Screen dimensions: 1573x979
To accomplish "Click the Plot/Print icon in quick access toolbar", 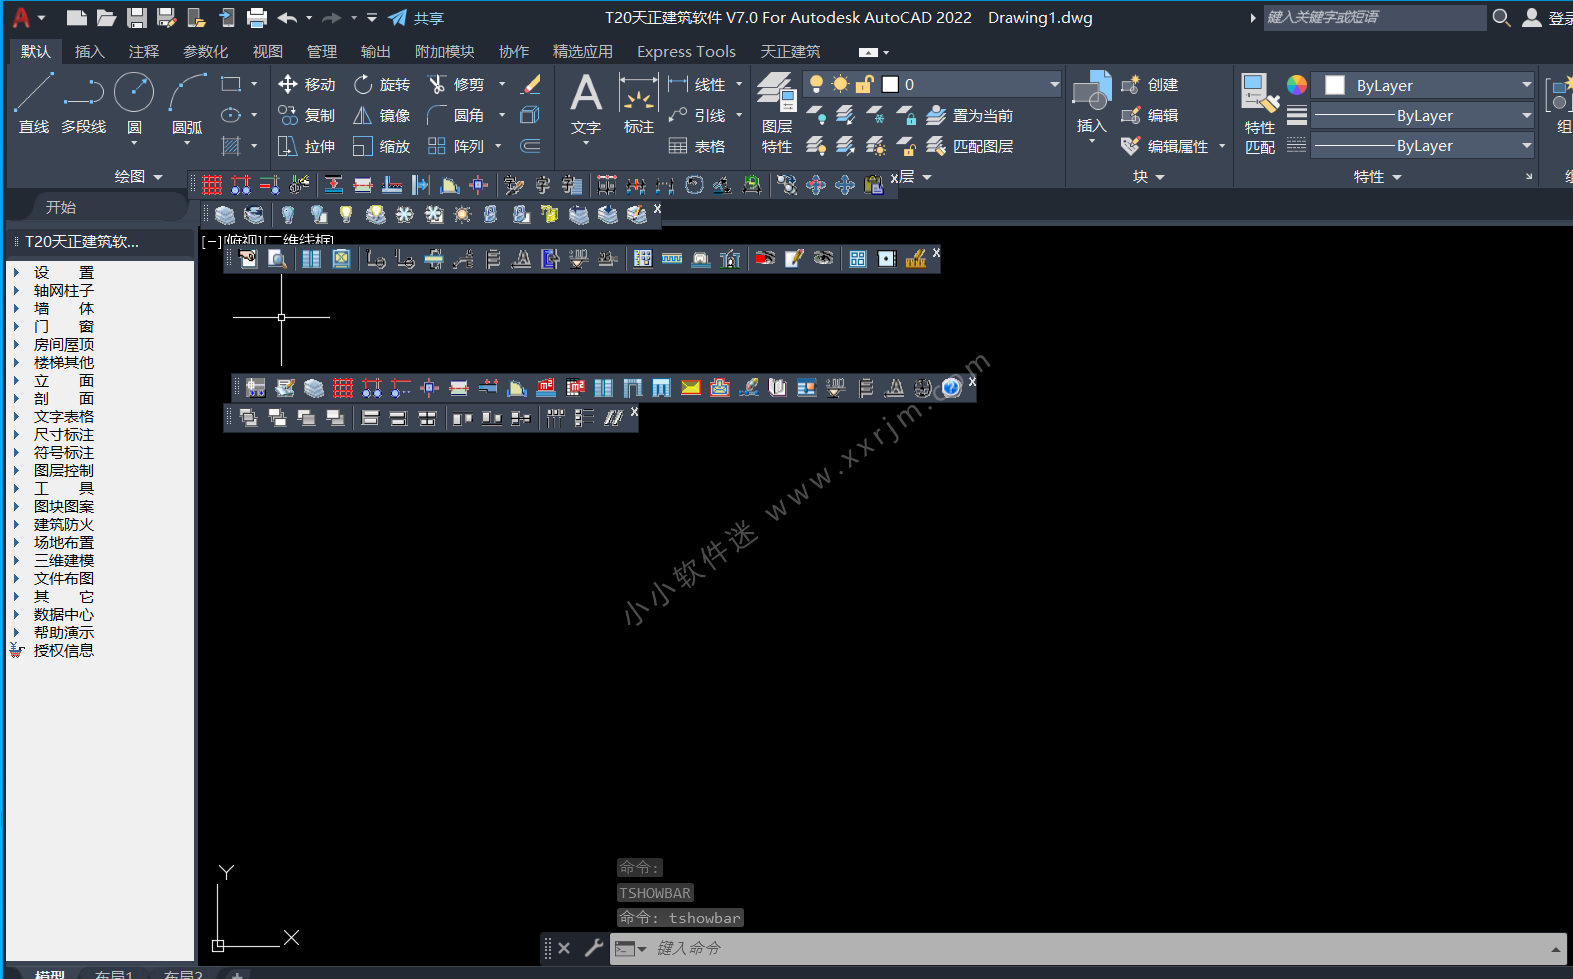I will 257,18.
